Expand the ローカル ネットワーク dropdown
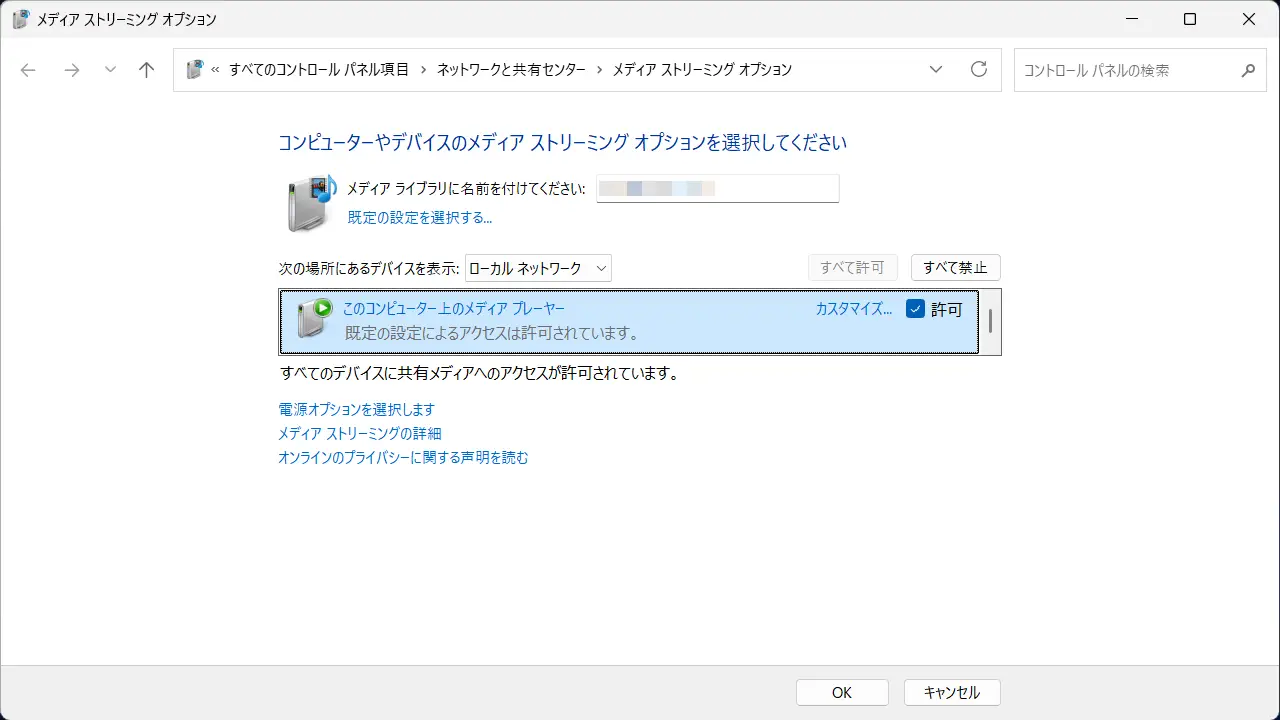1280x720 pixels. coord(538,268)
